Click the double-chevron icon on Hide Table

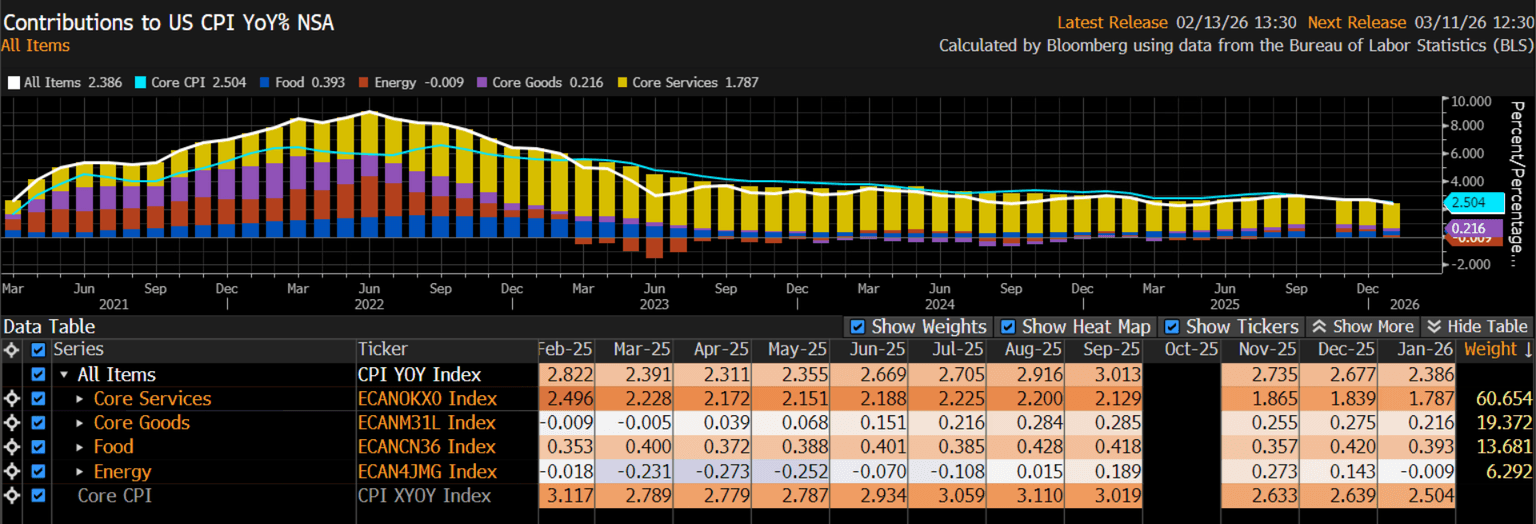(1433, 327)
